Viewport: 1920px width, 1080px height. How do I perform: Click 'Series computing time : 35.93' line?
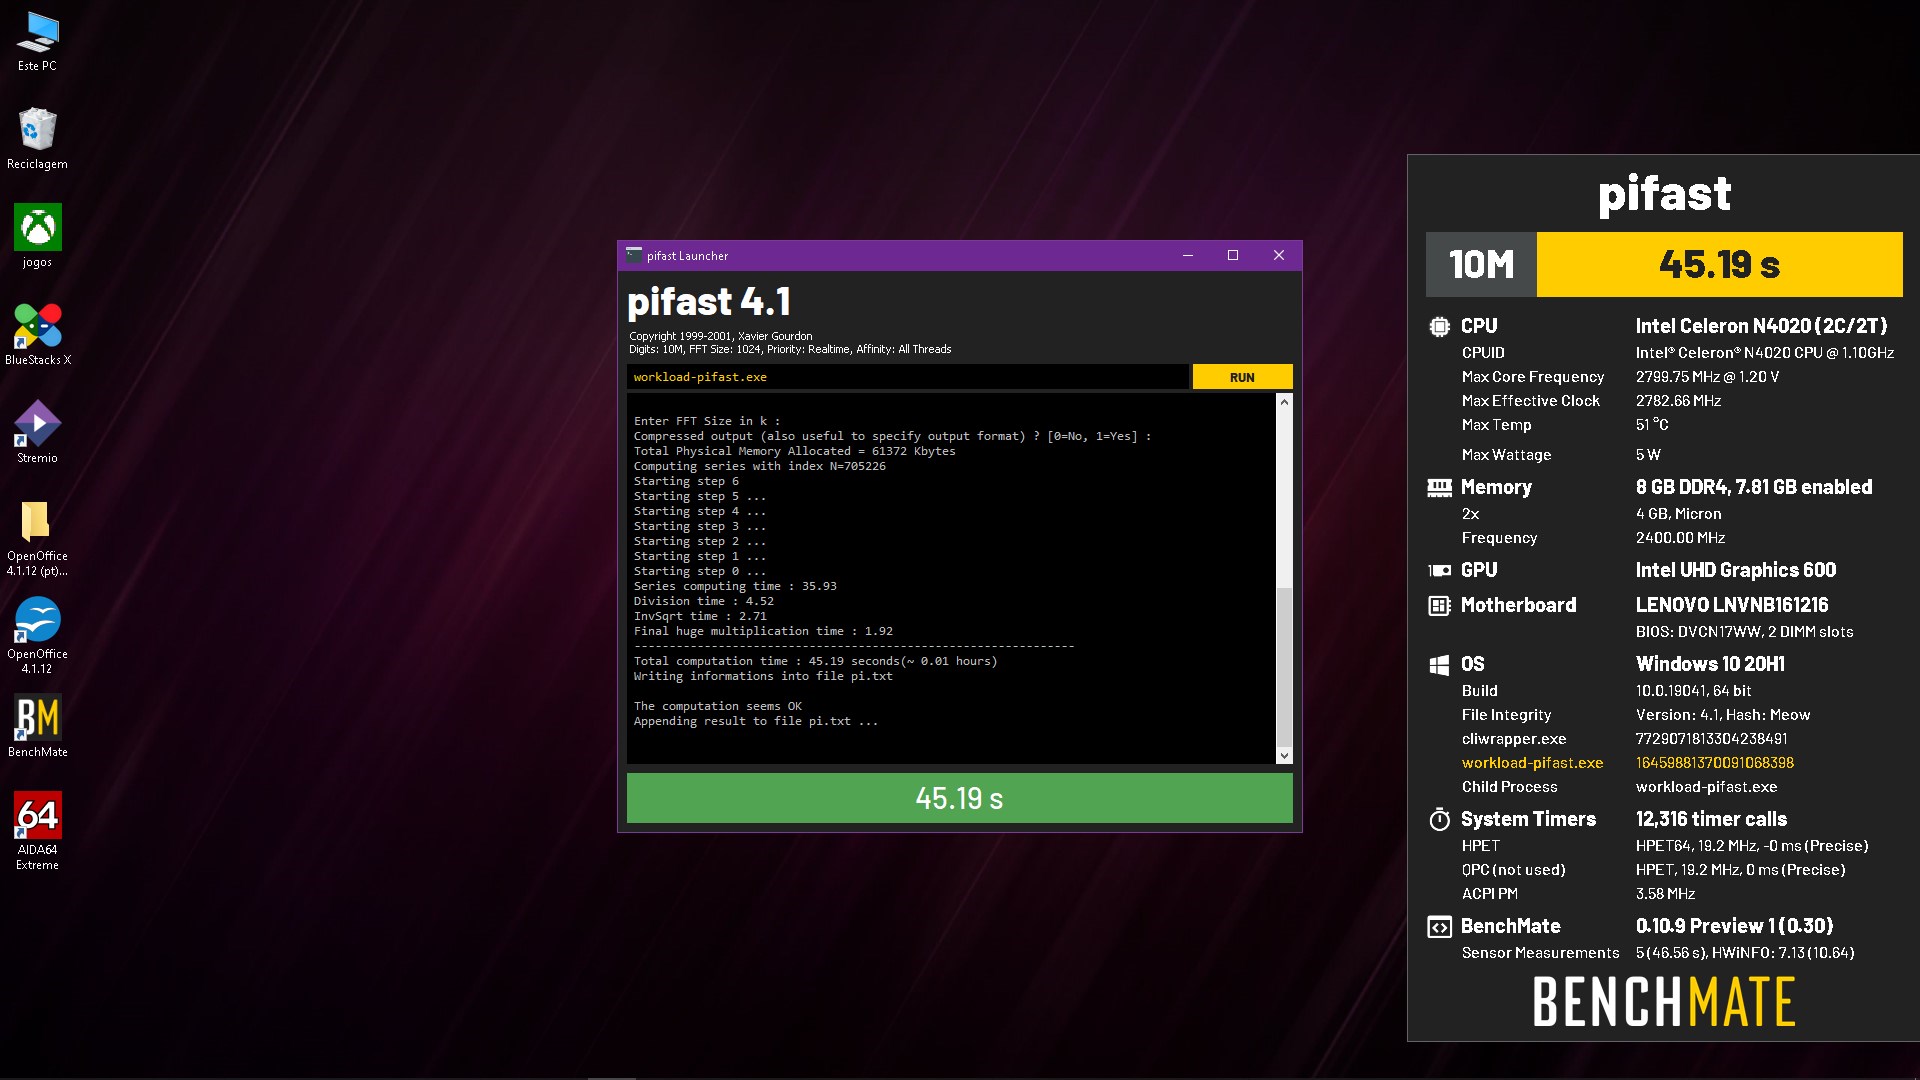(735, 586)
